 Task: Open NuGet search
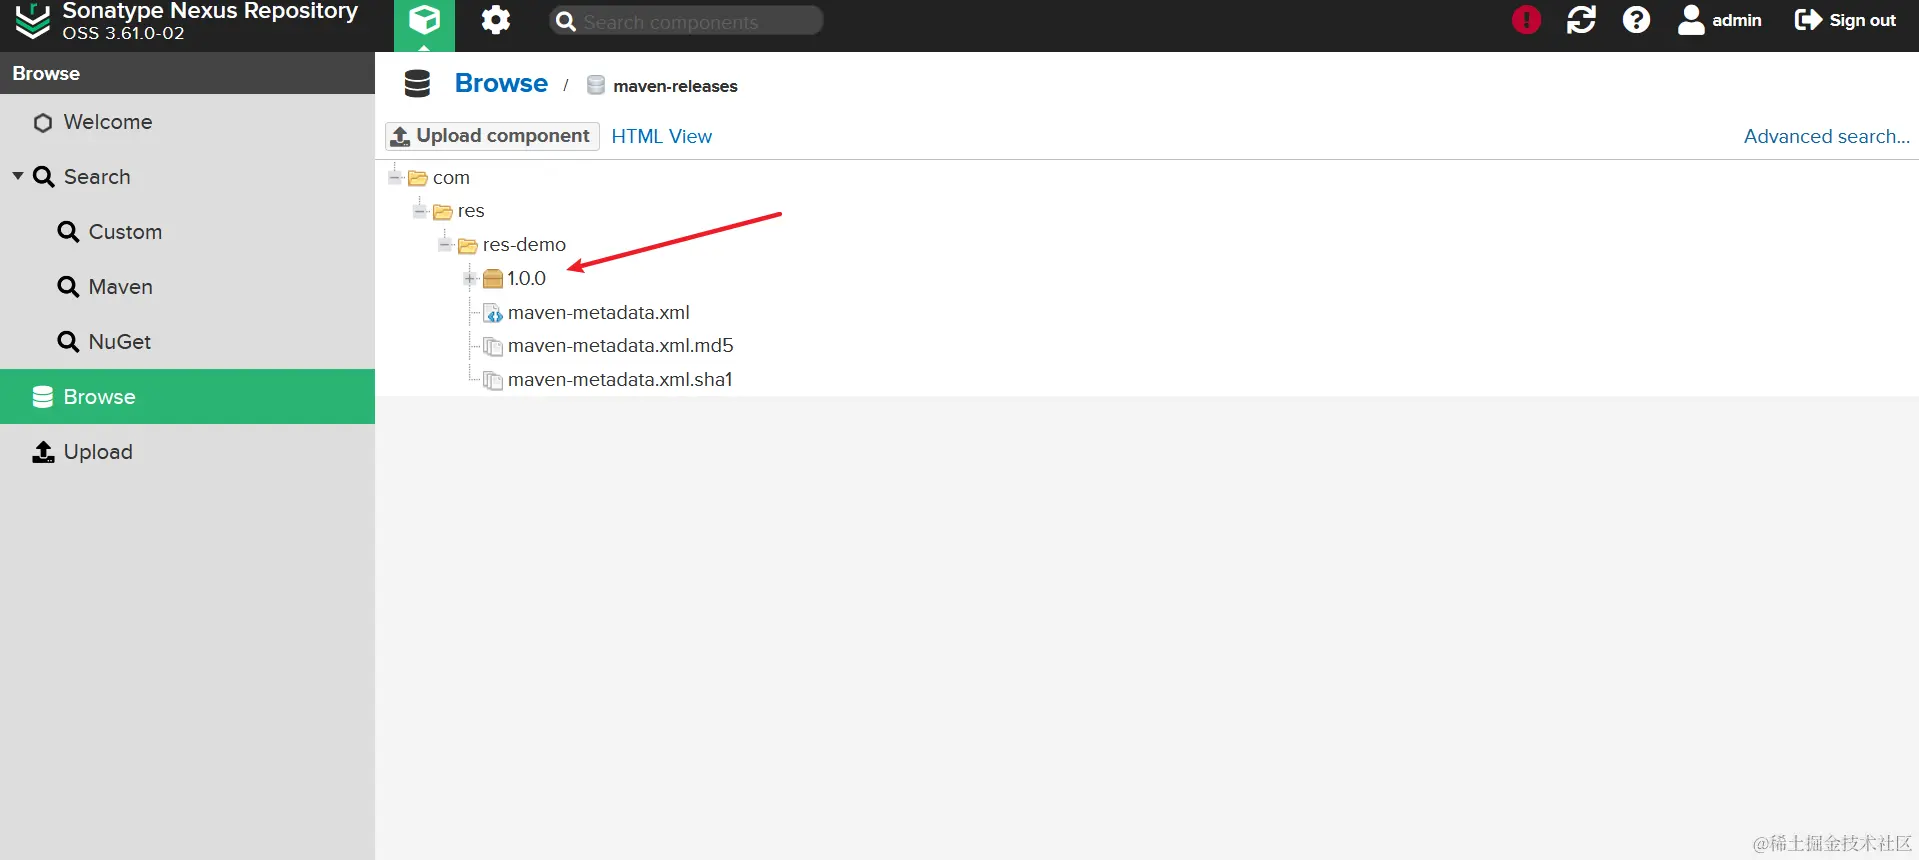pos(187,342)
